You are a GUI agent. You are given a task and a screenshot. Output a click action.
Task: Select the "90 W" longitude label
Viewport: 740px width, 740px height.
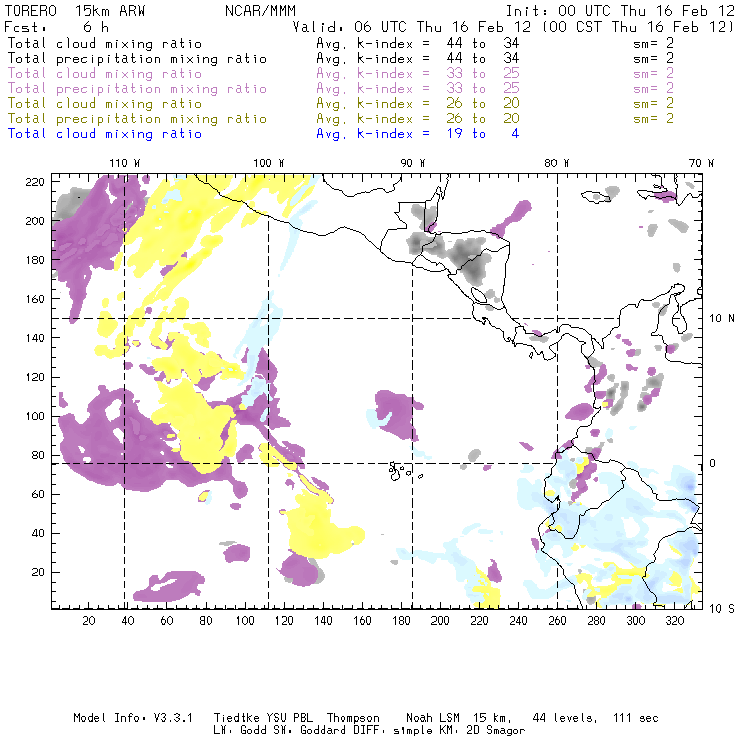pos(413,163)
